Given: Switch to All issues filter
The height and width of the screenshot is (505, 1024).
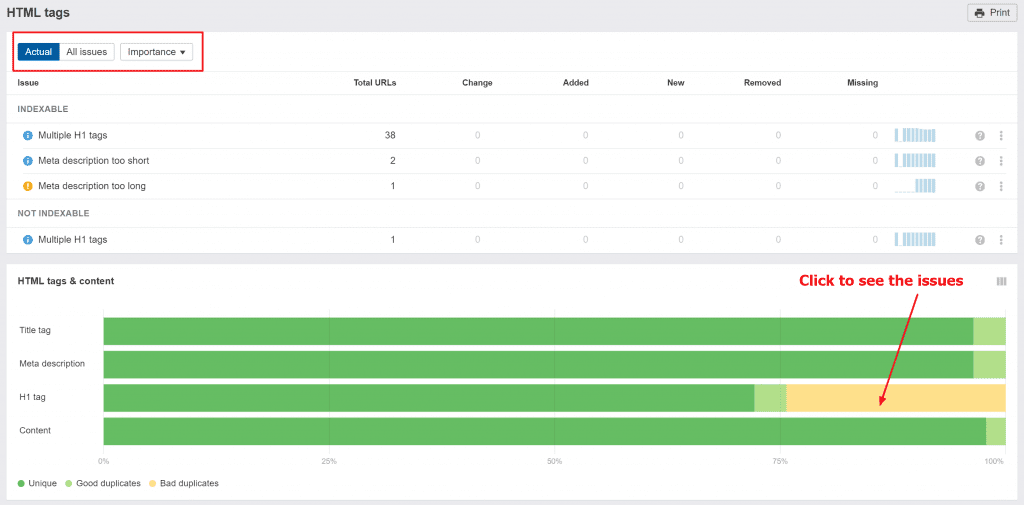Looking at the screenshot, I should click(x=87, y=52).
